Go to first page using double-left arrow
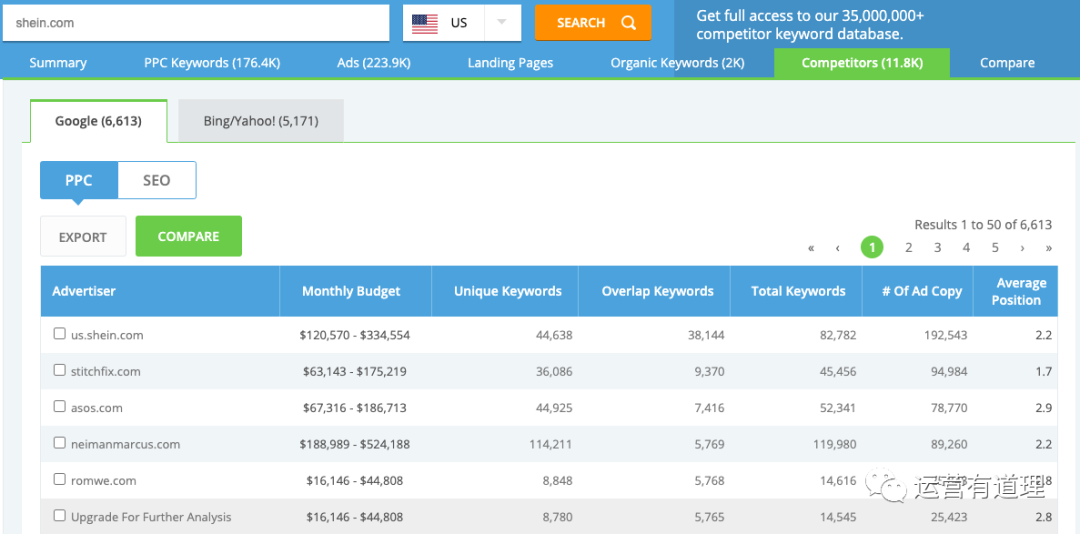 tap(811, 248)
